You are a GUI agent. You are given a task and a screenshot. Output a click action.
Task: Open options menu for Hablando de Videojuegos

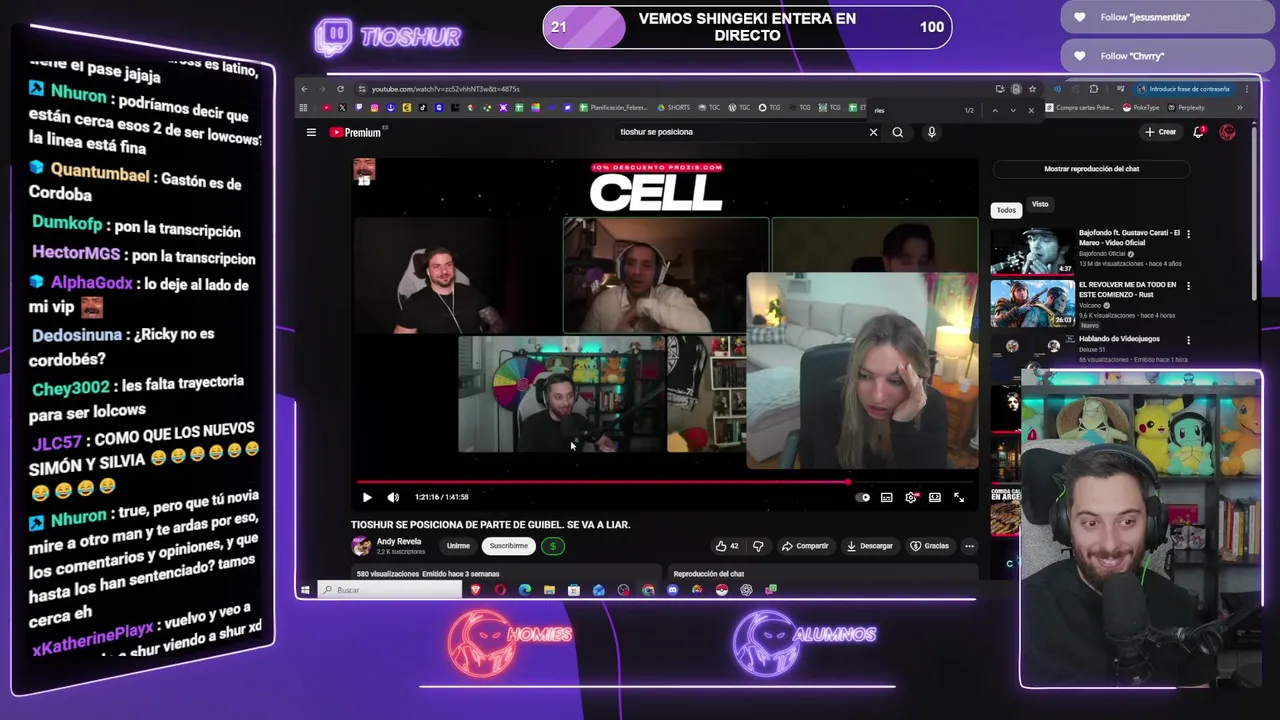coord(1188,340)
